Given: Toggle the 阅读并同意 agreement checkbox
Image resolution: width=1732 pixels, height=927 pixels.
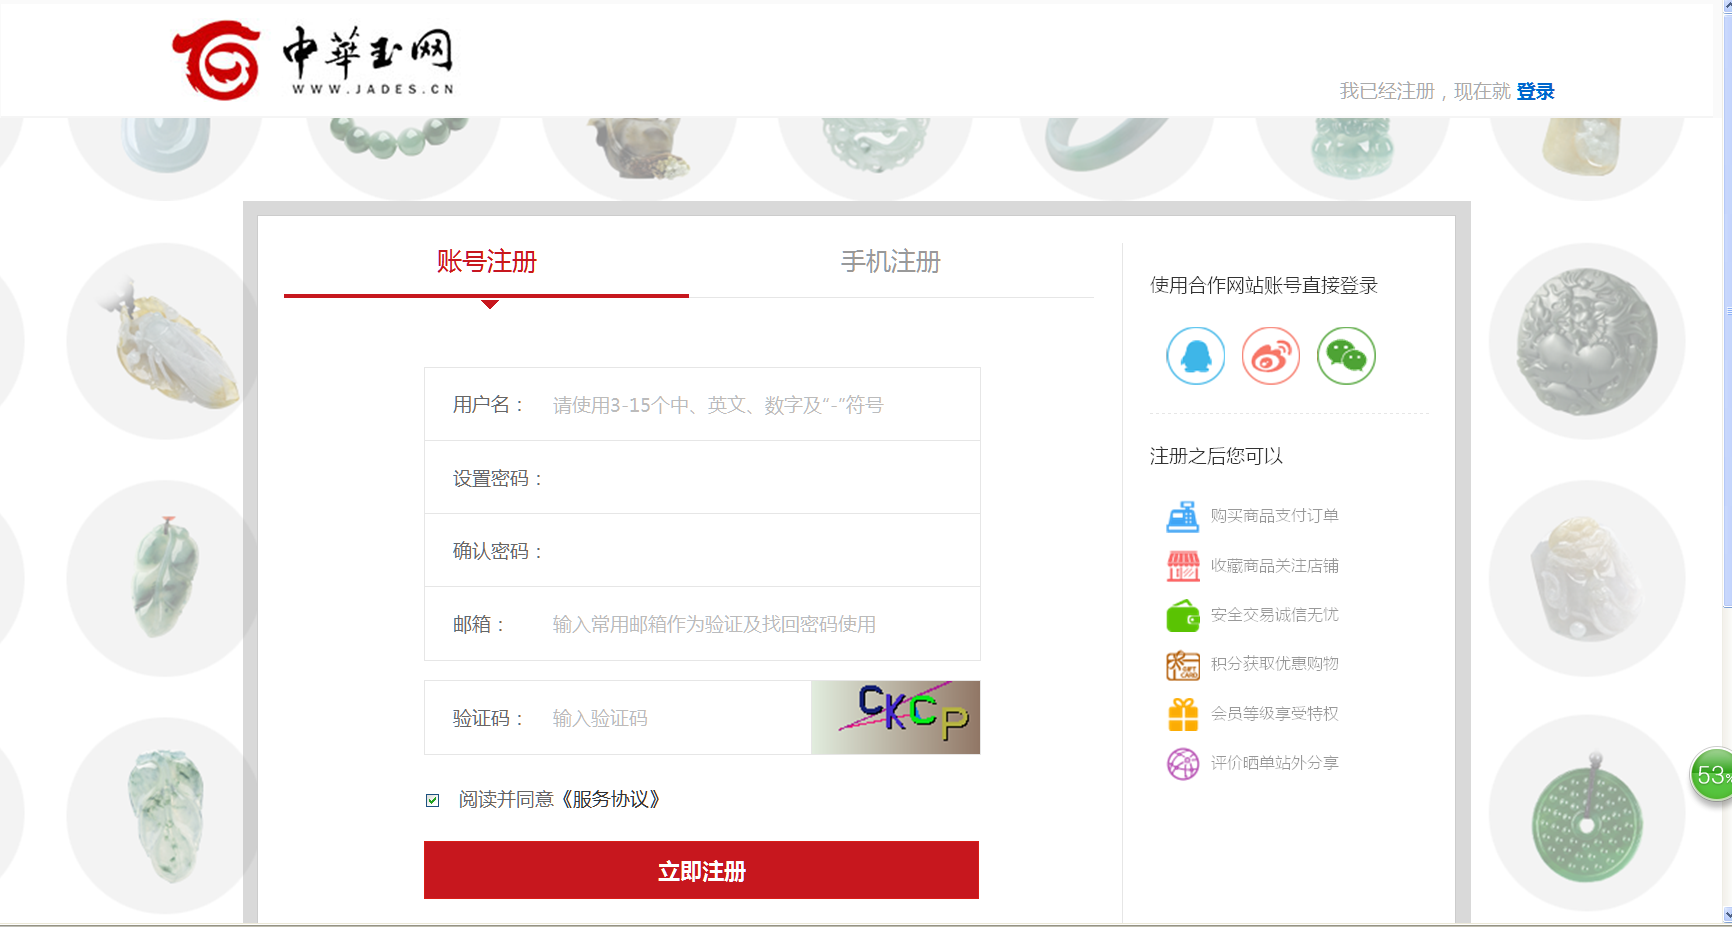Looking at the screenshot, I should click(x=433, y=800).
